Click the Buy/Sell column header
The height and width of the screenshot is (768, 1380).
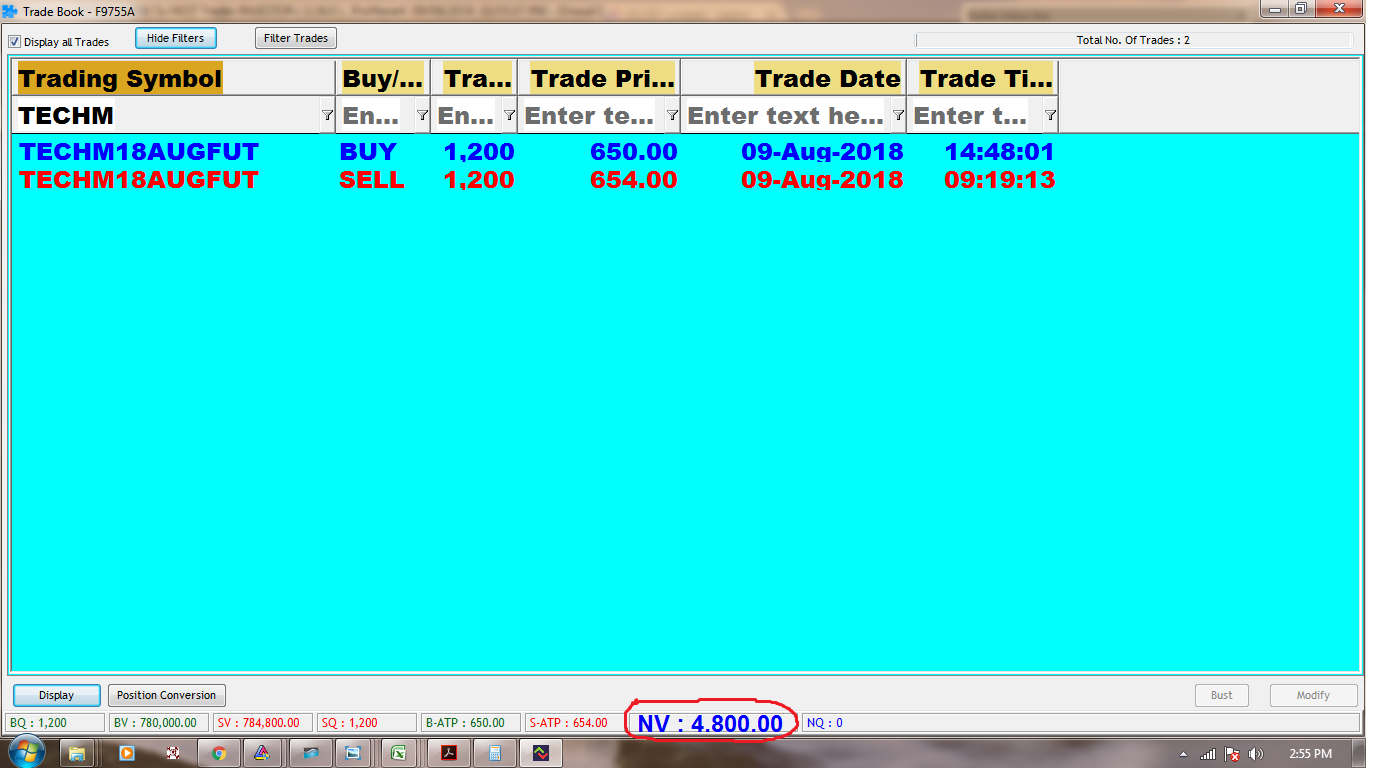tap(383, 78)
